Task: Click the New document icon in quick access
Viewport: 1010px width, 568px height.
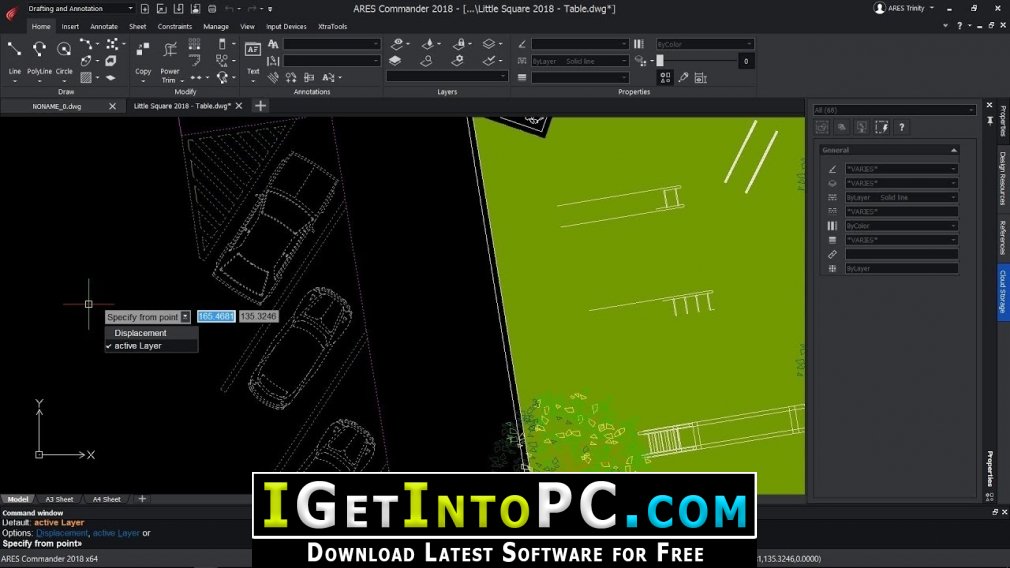Action: [x=144, y=8]
